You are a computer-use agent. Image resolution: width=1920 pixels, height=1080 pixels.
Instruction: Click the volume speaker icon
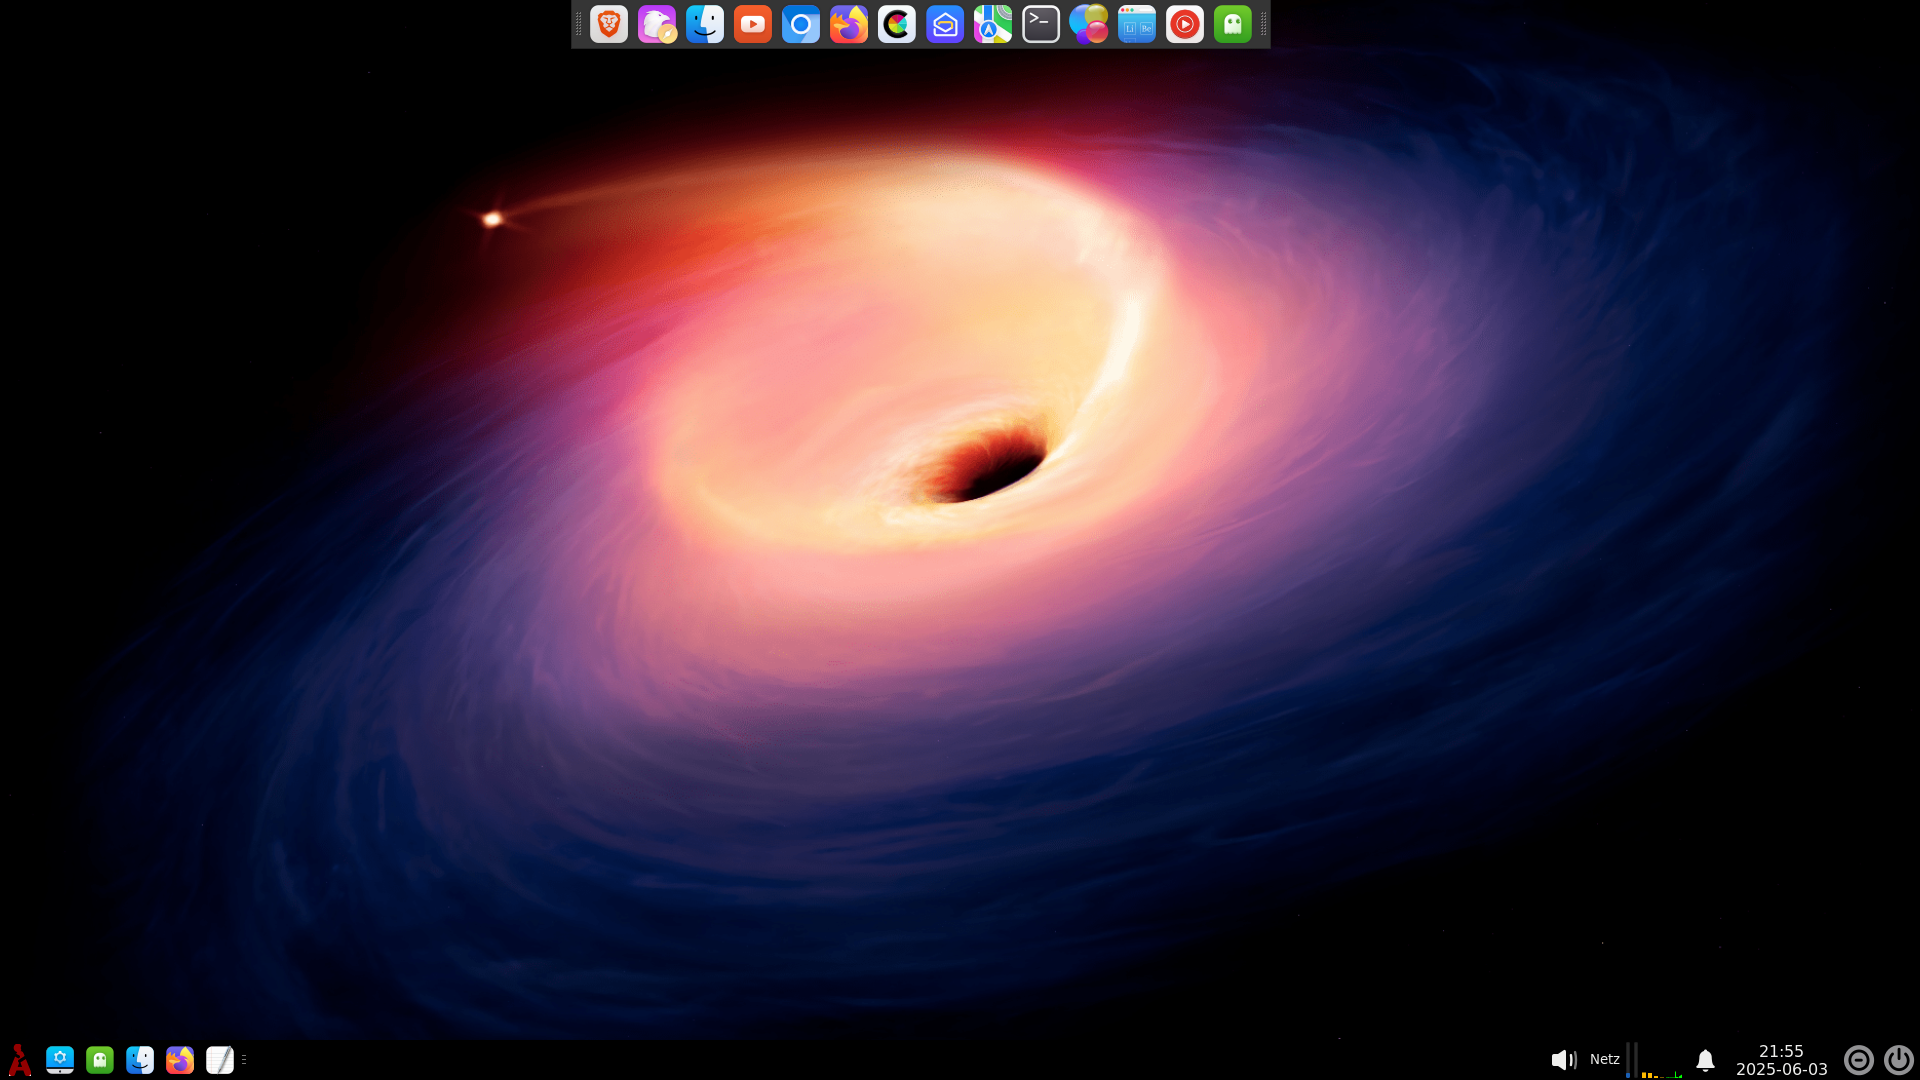click(1563, 1060)
